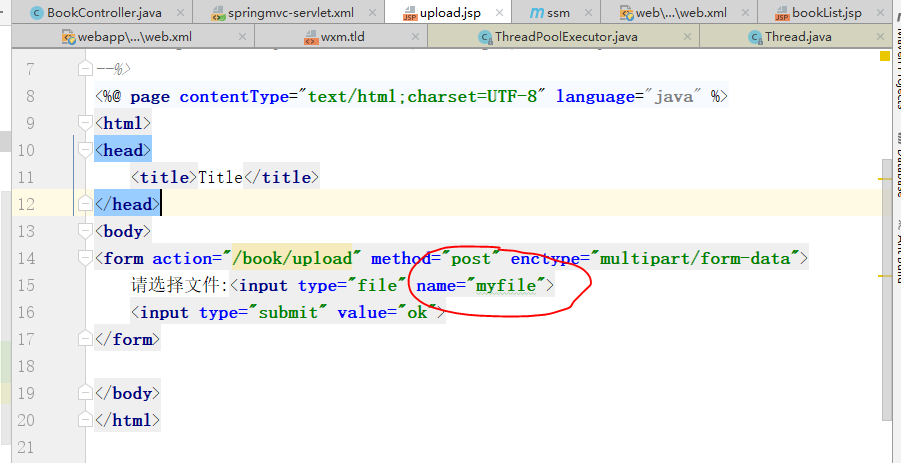Close the web\...\web.xml tab
This screenshot has height=463, width=901.
click(x=744, y=13)
